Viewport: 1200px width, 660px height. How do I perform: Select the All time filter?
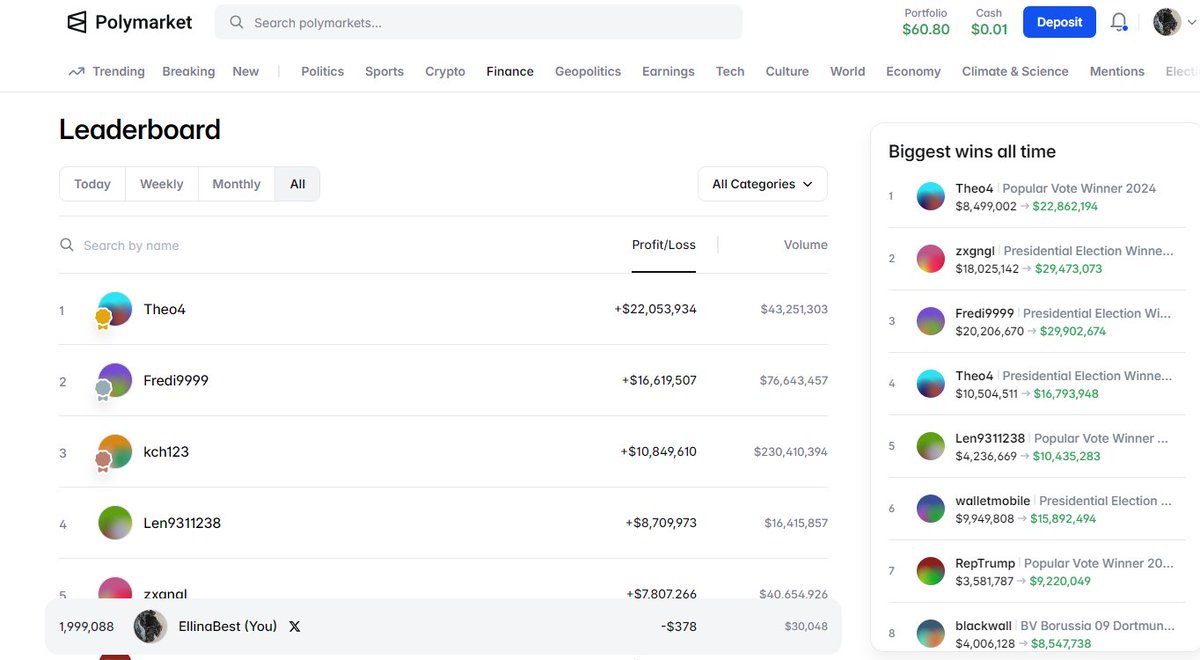click(x=297, y=184)
